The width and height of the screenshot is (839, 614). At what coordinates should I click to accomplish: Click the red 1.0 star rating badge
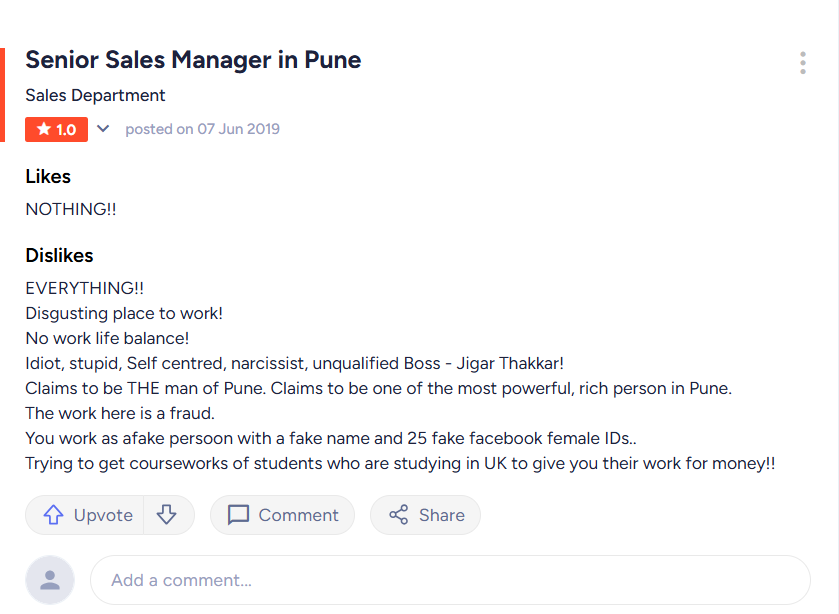[x=56, y=129]
